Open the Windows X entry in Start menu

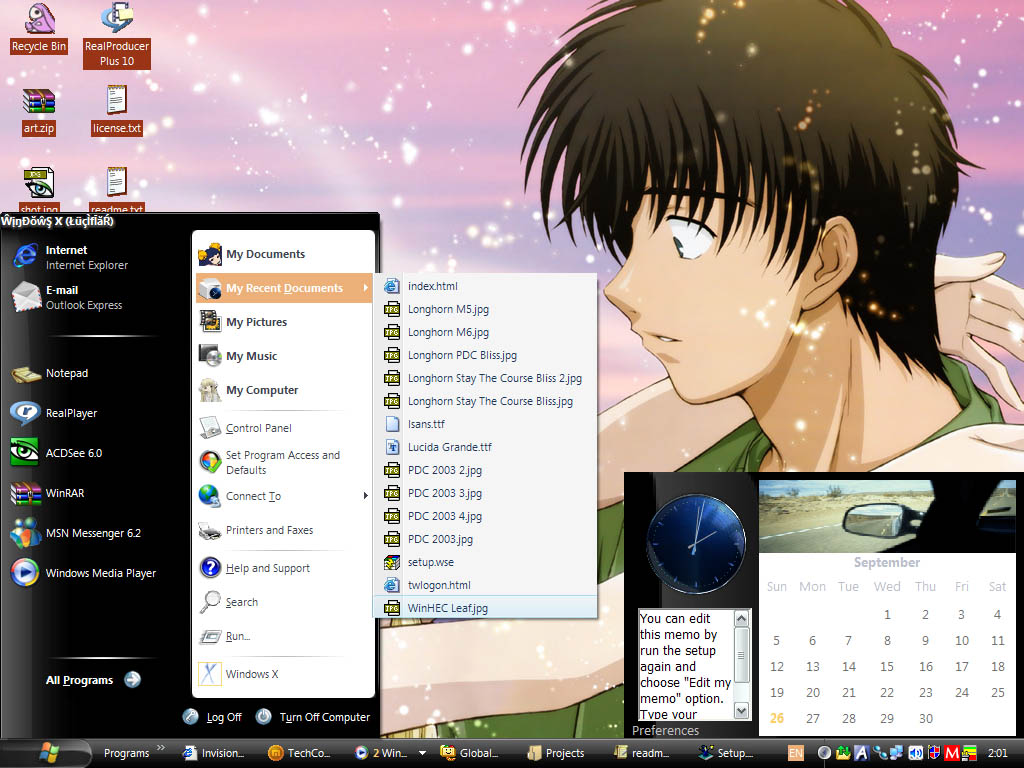[x=283, y=674]
